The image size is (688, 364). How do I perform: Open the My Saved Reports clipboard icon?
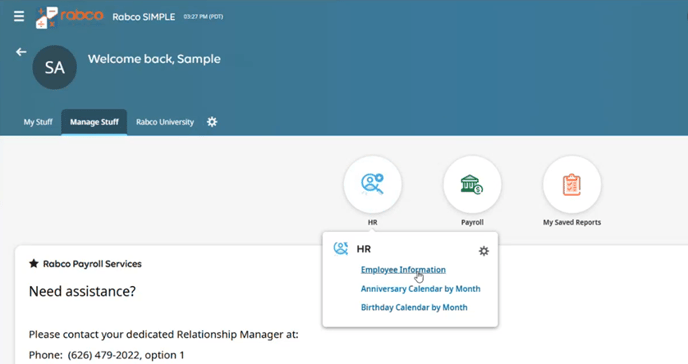coord(572,185)
